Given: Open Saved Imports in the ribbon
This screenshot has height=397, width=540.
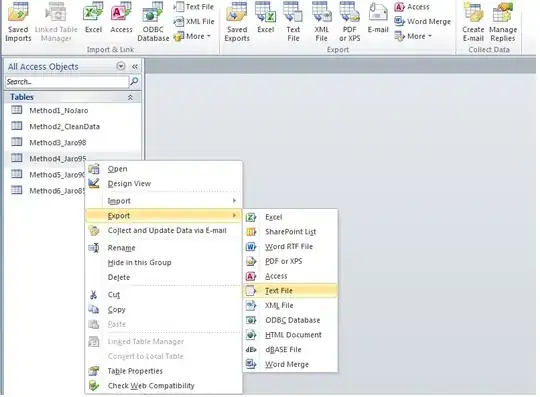Looking at the screenshot, I should coord(18,22).
